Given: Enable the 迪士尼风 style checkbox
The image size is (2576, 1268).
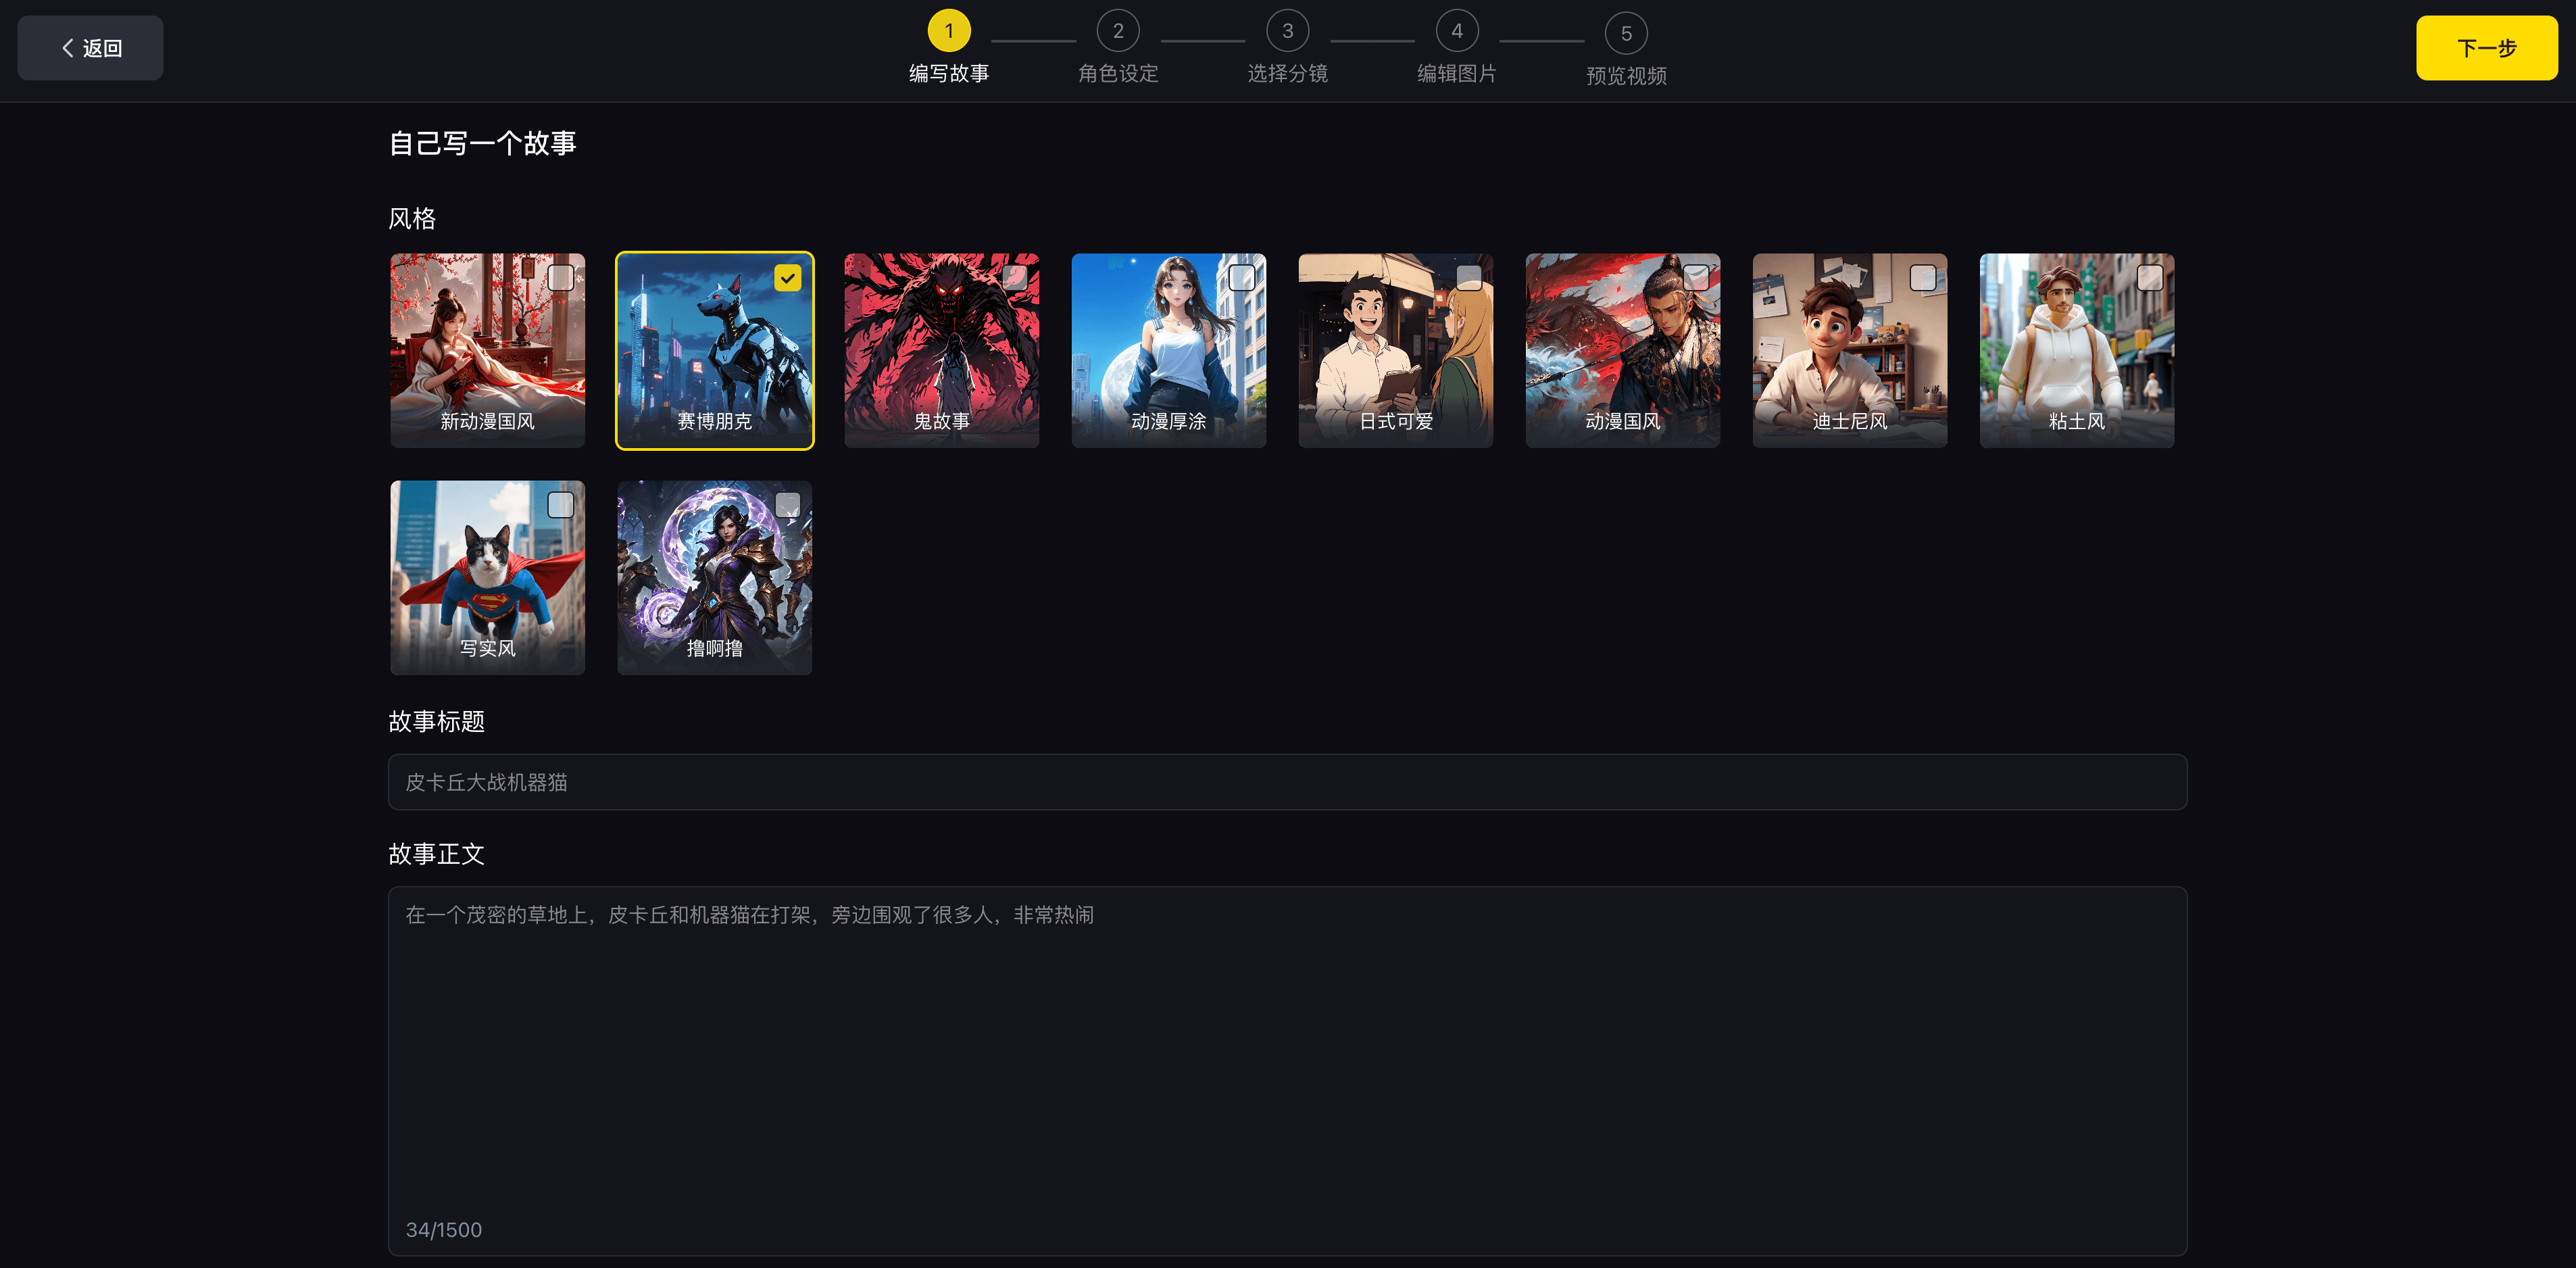Looking at the screenshot, I should click(x=1922, y=277).
